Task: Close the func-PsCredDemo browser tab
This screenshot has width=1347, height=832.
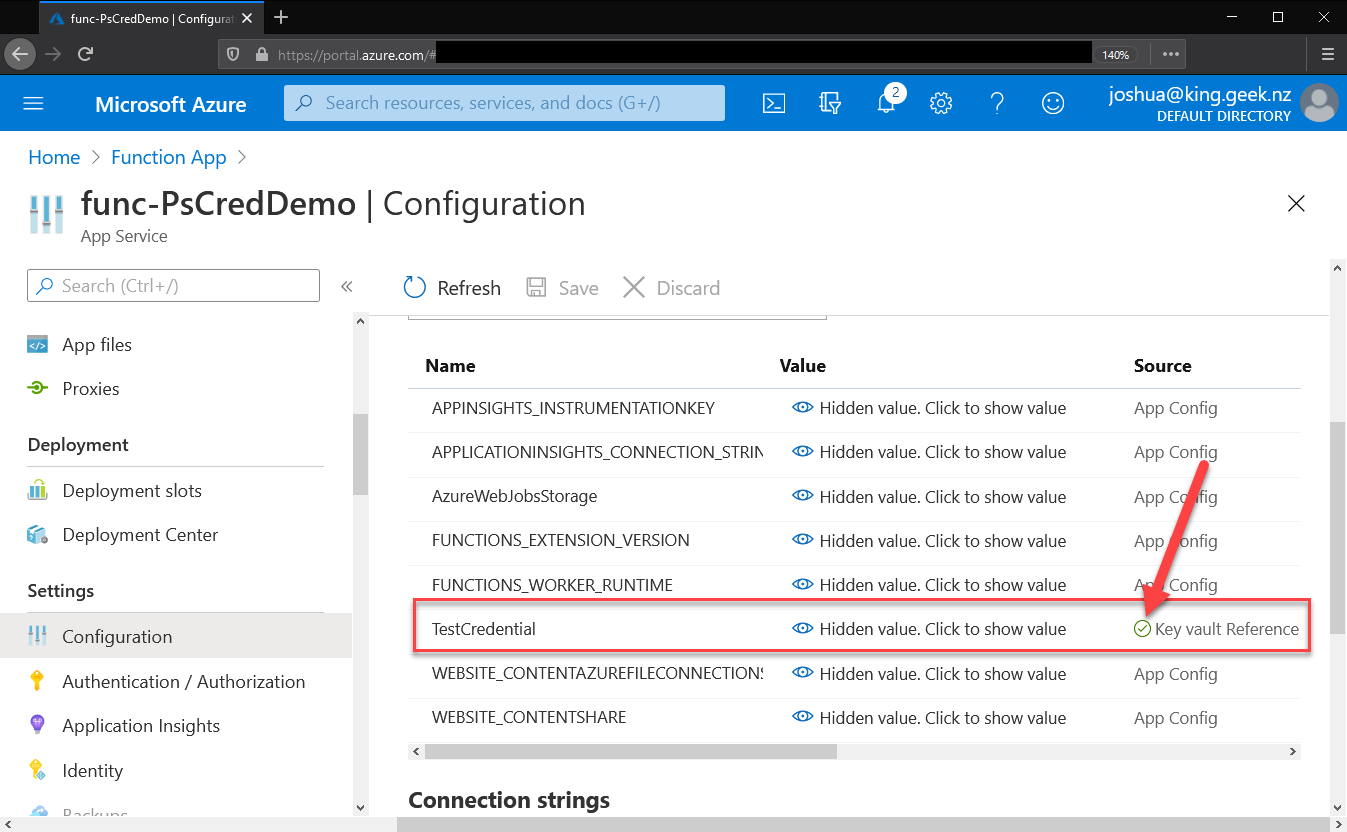Action: [249, 18]
